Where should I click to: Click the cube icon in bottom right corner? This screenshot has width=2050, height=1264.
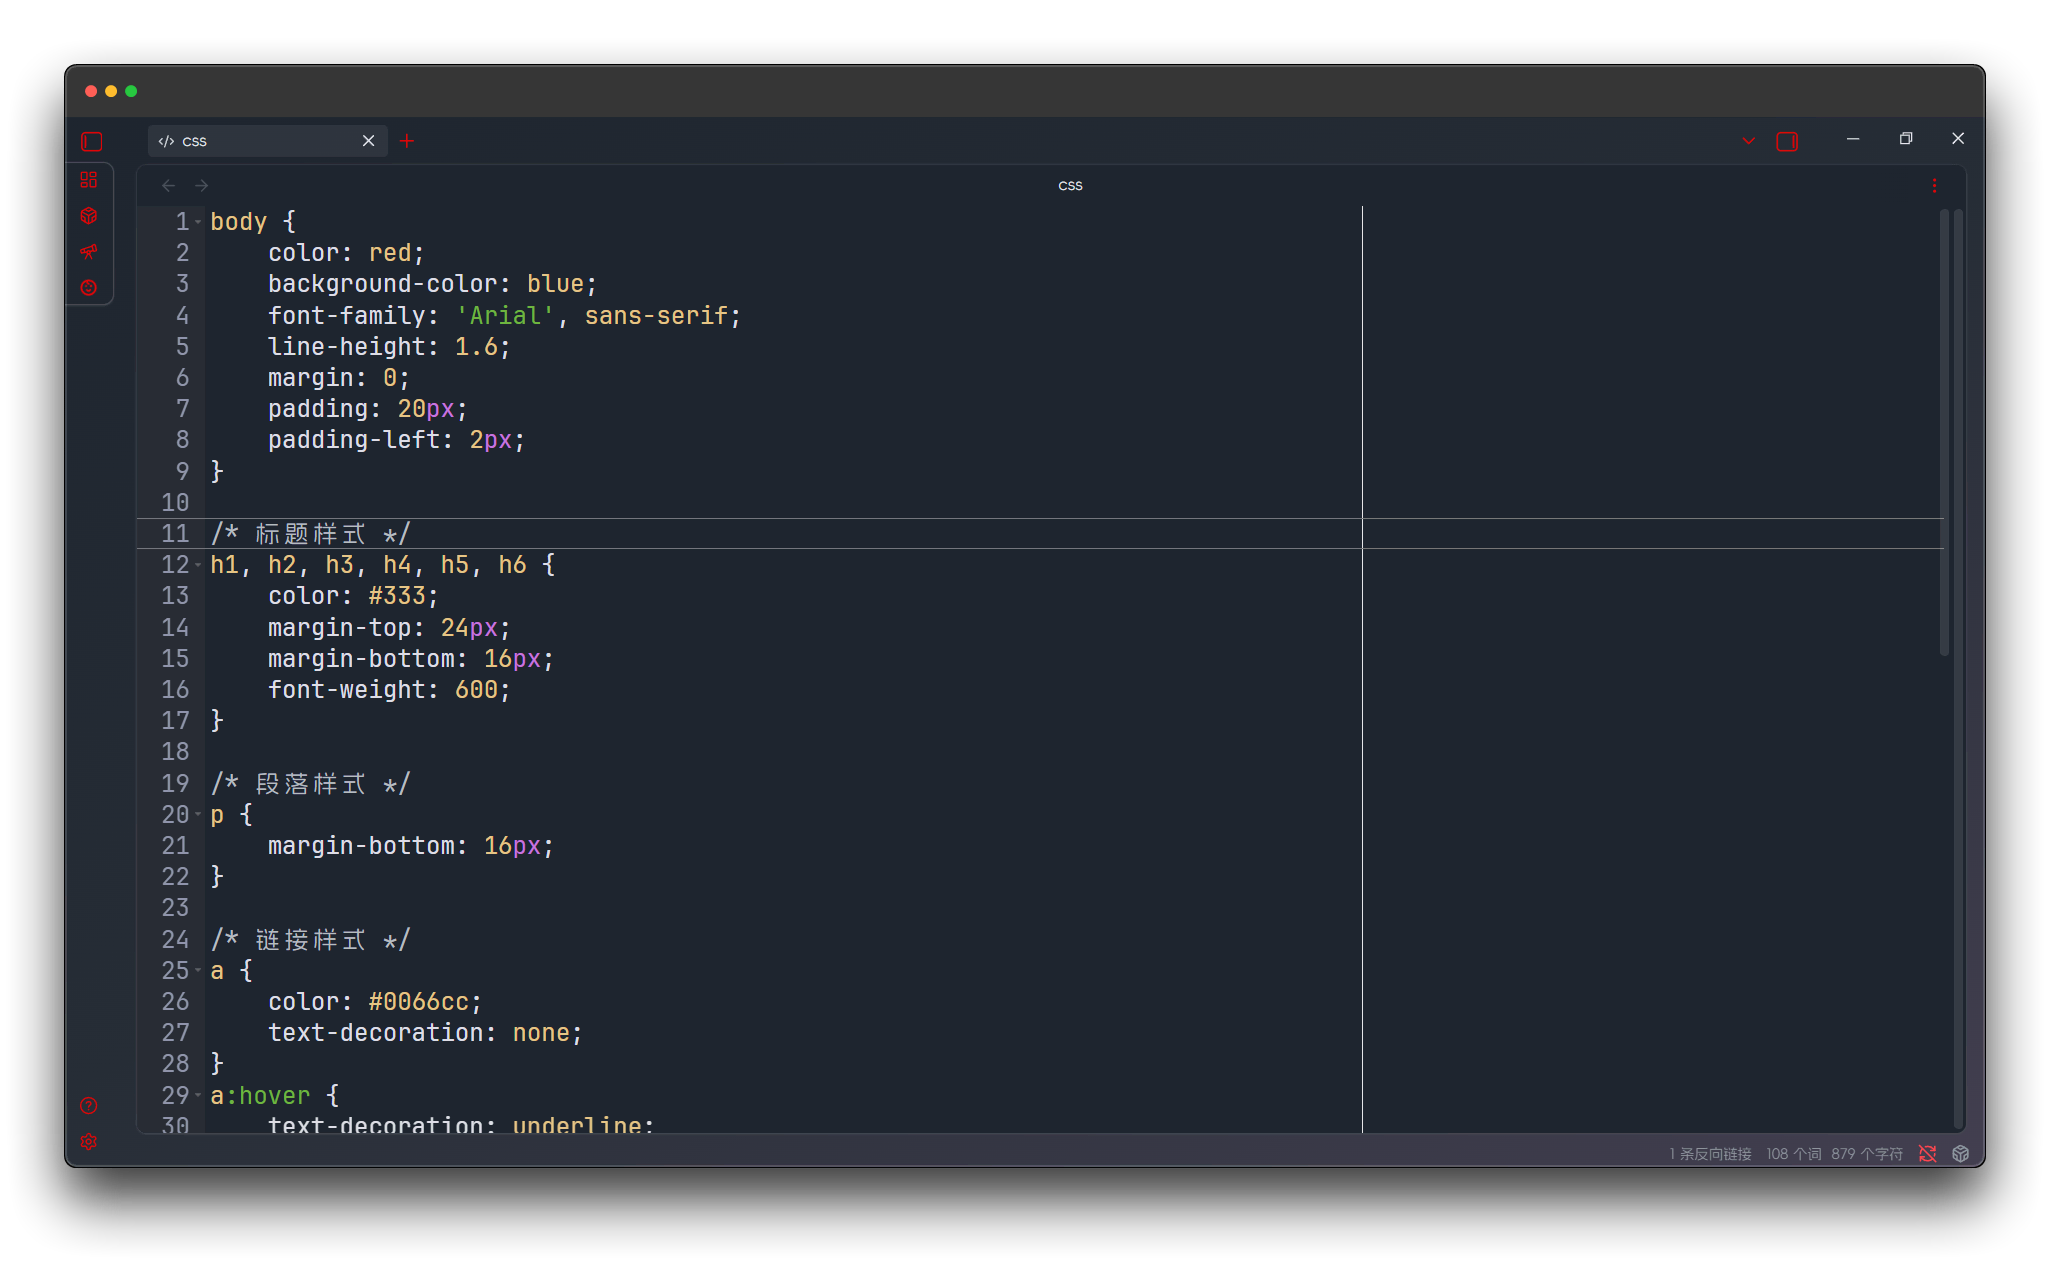(x=1960, y=1153)
